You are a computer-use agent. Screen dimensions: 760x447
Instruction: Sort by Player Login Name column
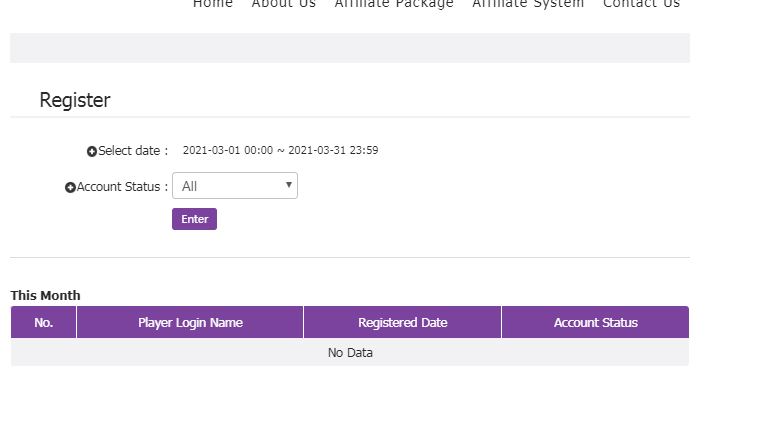pos(190,322)
